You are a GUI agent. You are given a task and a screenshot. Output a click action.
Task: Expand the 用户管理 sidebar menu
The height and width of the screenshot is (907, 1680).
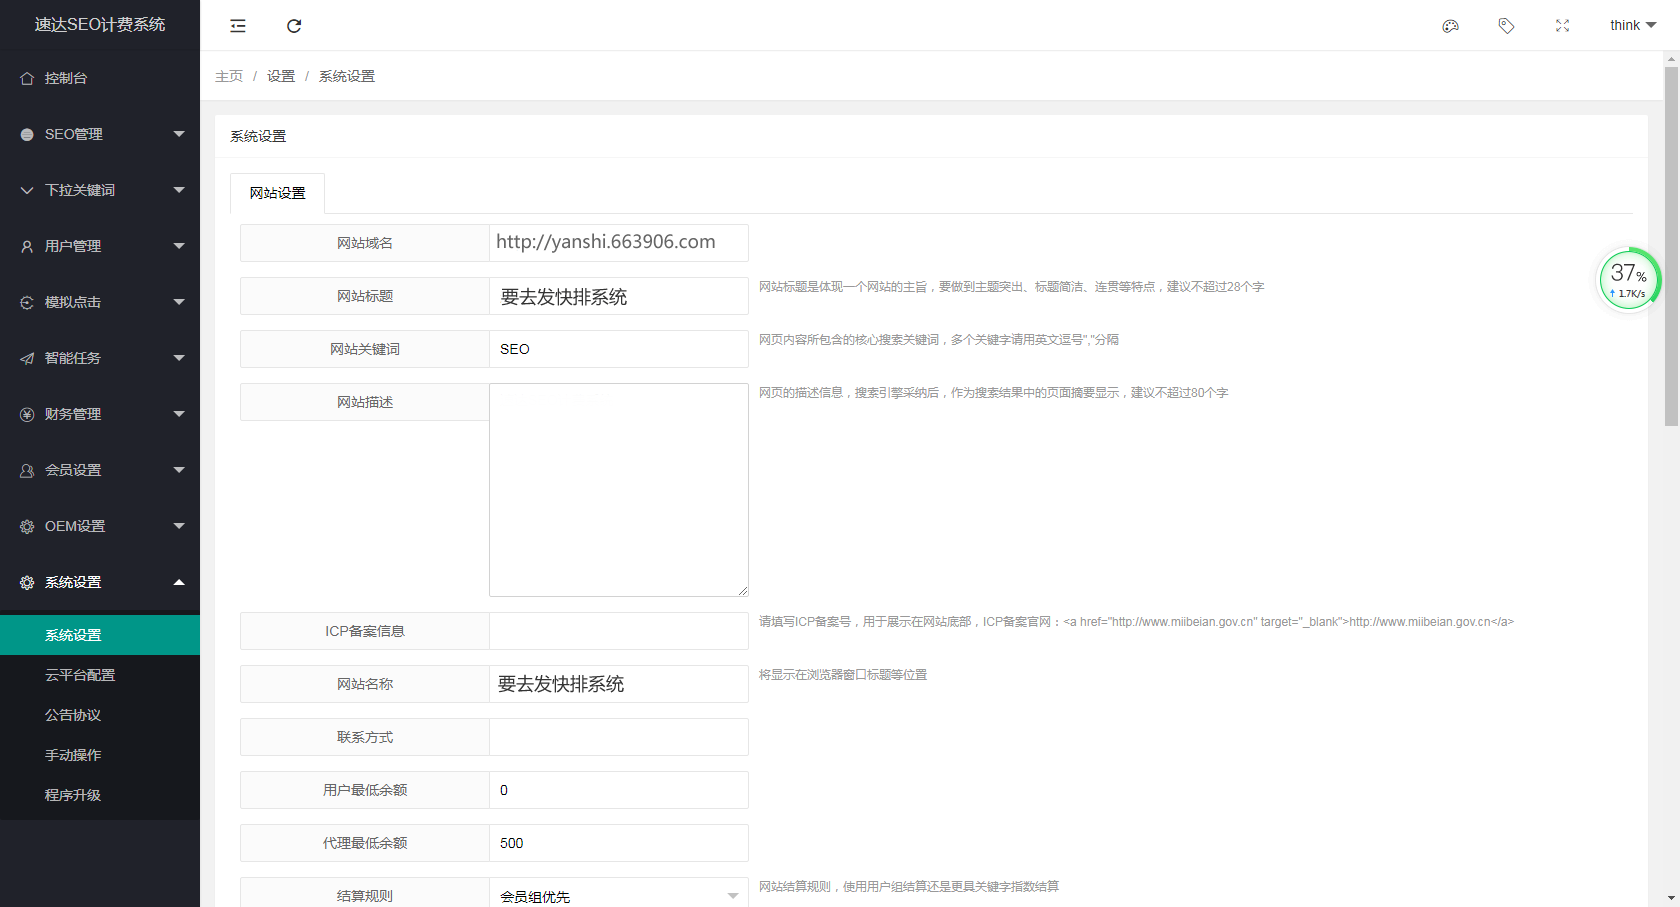point(100,246)
